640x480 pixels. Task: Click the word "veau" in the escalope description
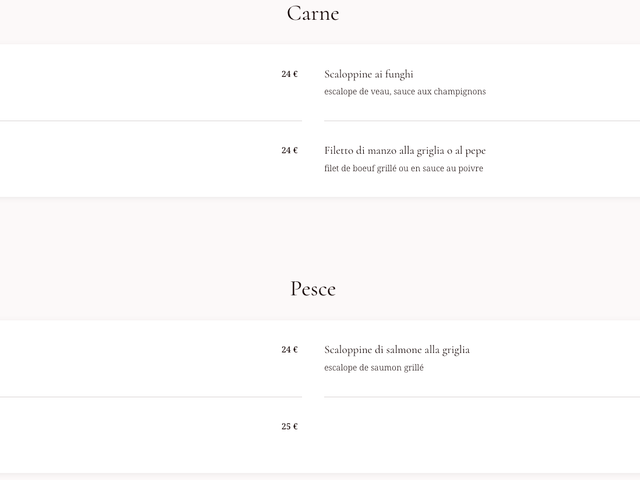[x=378, y=92]
